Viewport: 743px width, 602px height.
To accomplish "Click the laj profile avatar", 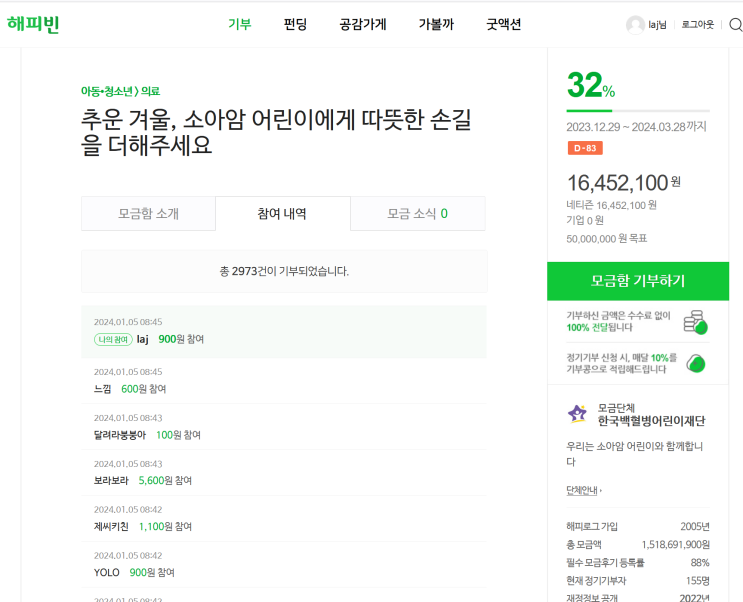I will tap(635, 25).
